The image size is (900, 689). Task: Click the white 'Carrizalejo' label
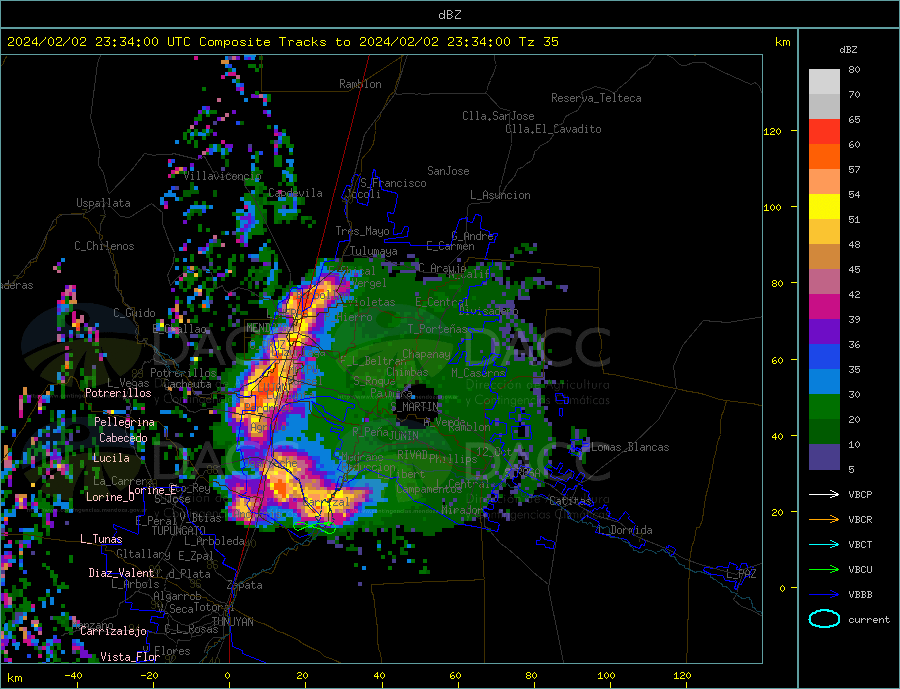113,632
